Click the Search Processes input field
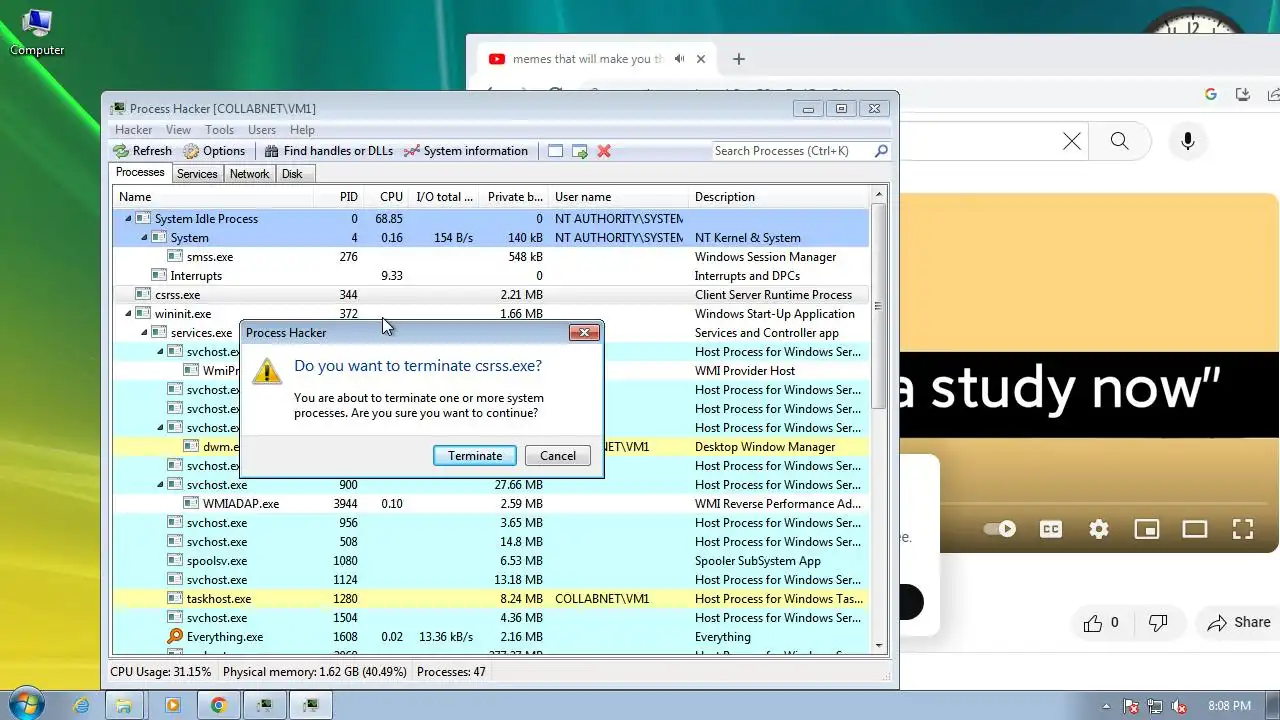1280x720 pixels. (x=792, y=151)
